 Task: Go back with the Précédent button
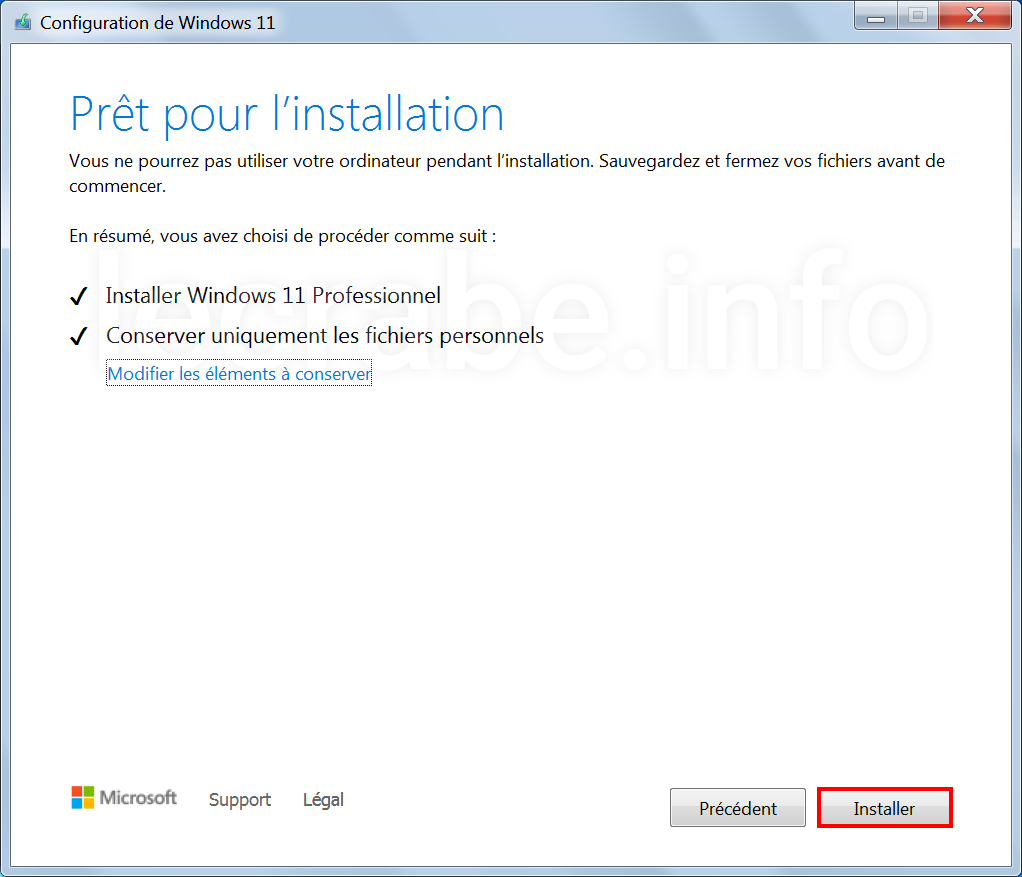pyautogui.click(x=738, y=808)
